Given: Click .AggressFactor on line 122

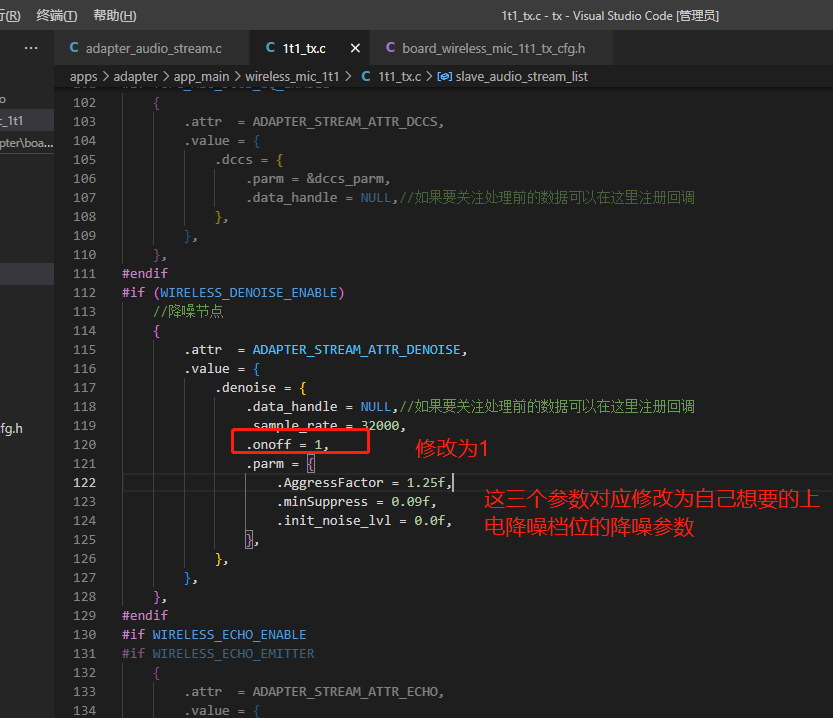Looking at the screenshot, I should 329,483.
